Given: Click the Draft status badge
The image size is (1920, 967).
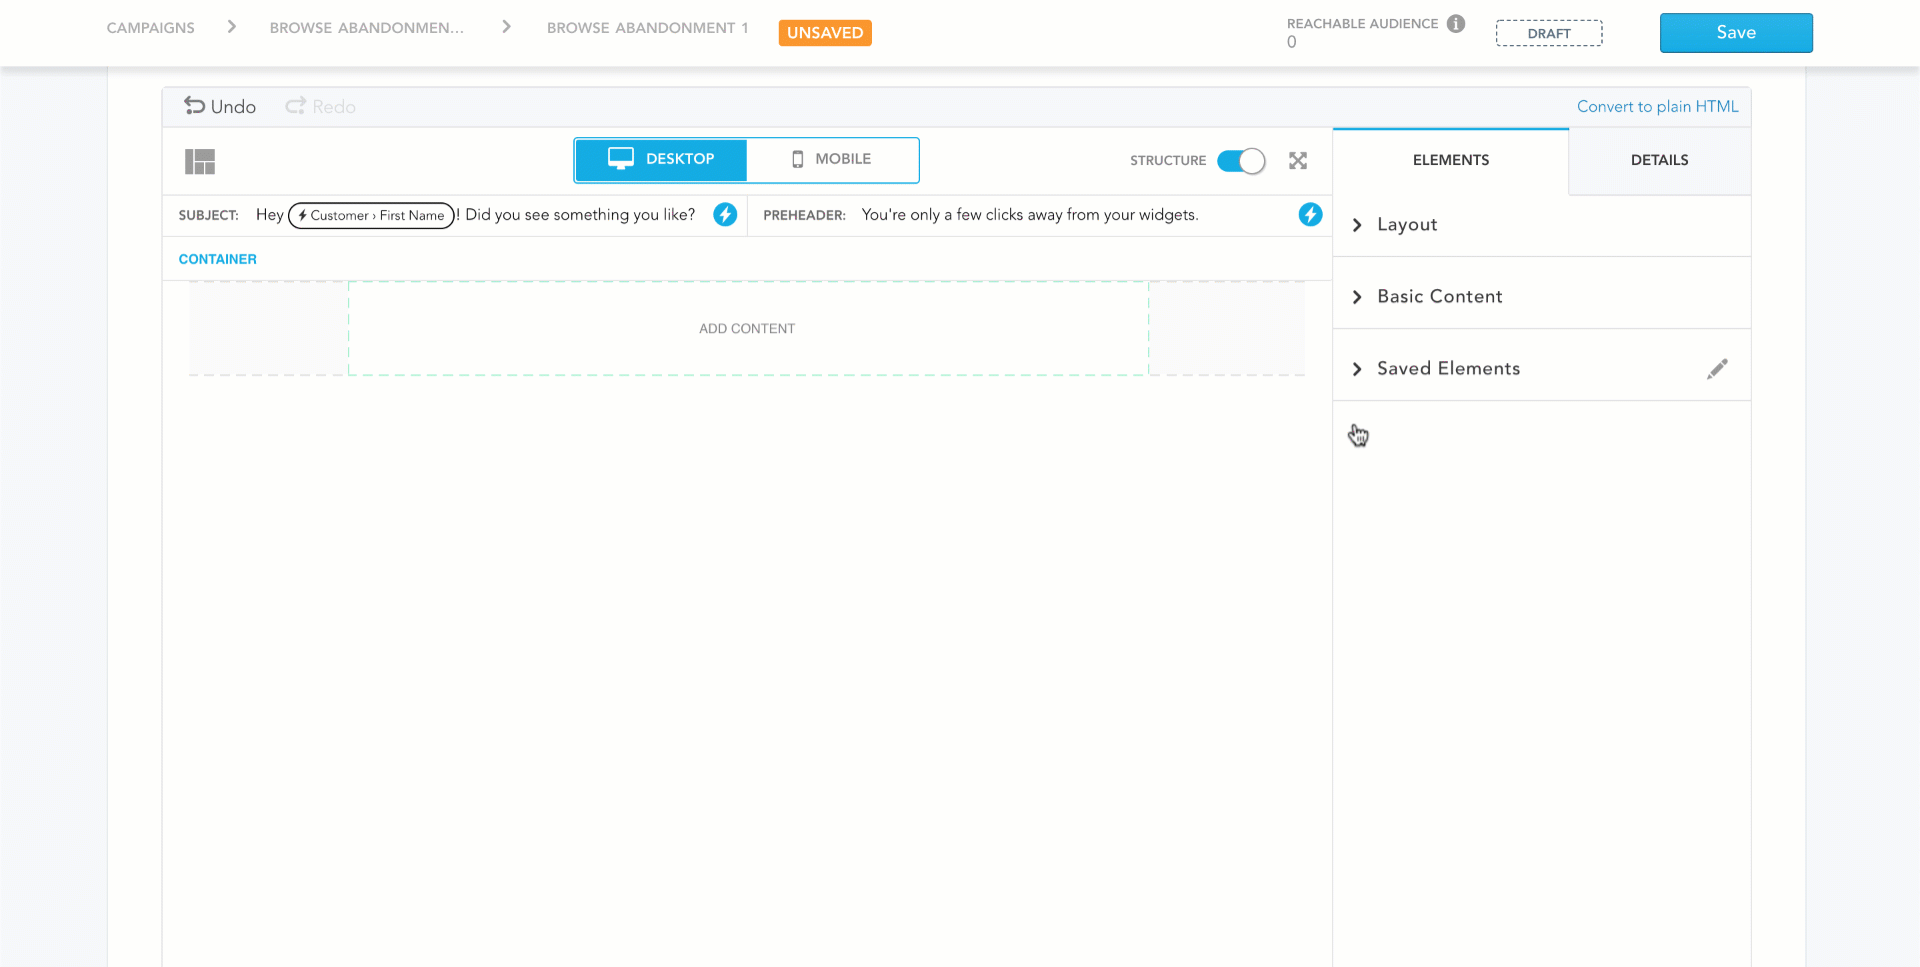Looking at the screenshot, I should pyautogui.click(x=1549, y=33).
